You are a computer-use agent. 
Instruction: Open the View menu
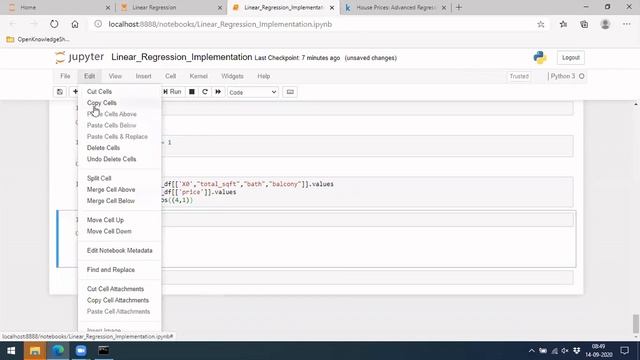tap(115, 76)
